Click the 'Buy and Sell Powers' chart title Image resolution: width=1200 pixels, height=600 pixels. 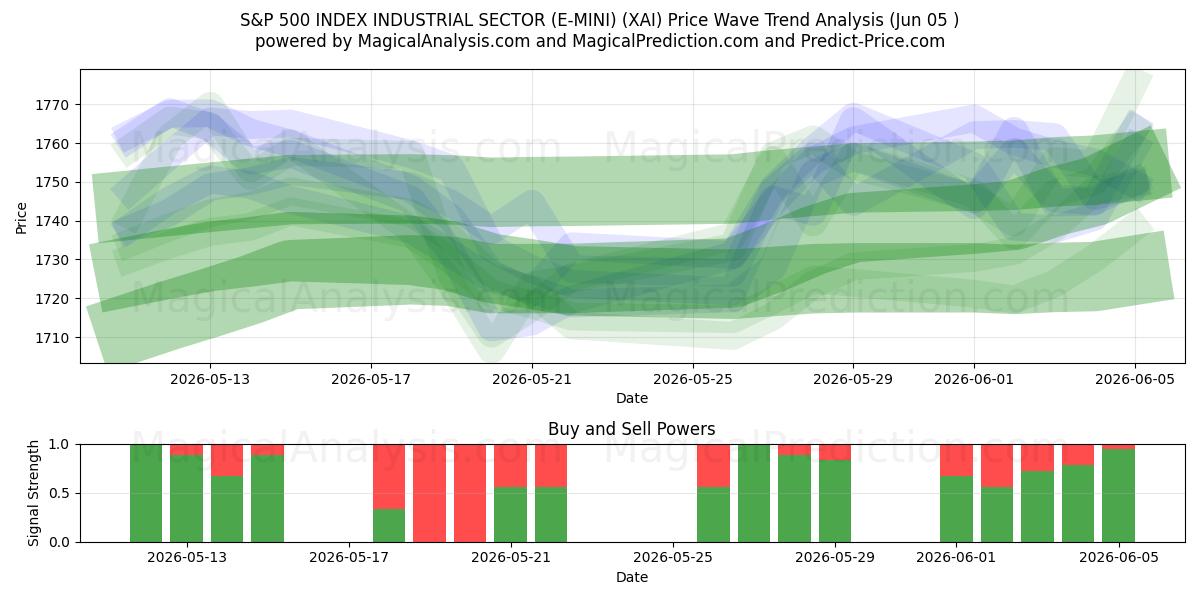(x=632, y=429)
